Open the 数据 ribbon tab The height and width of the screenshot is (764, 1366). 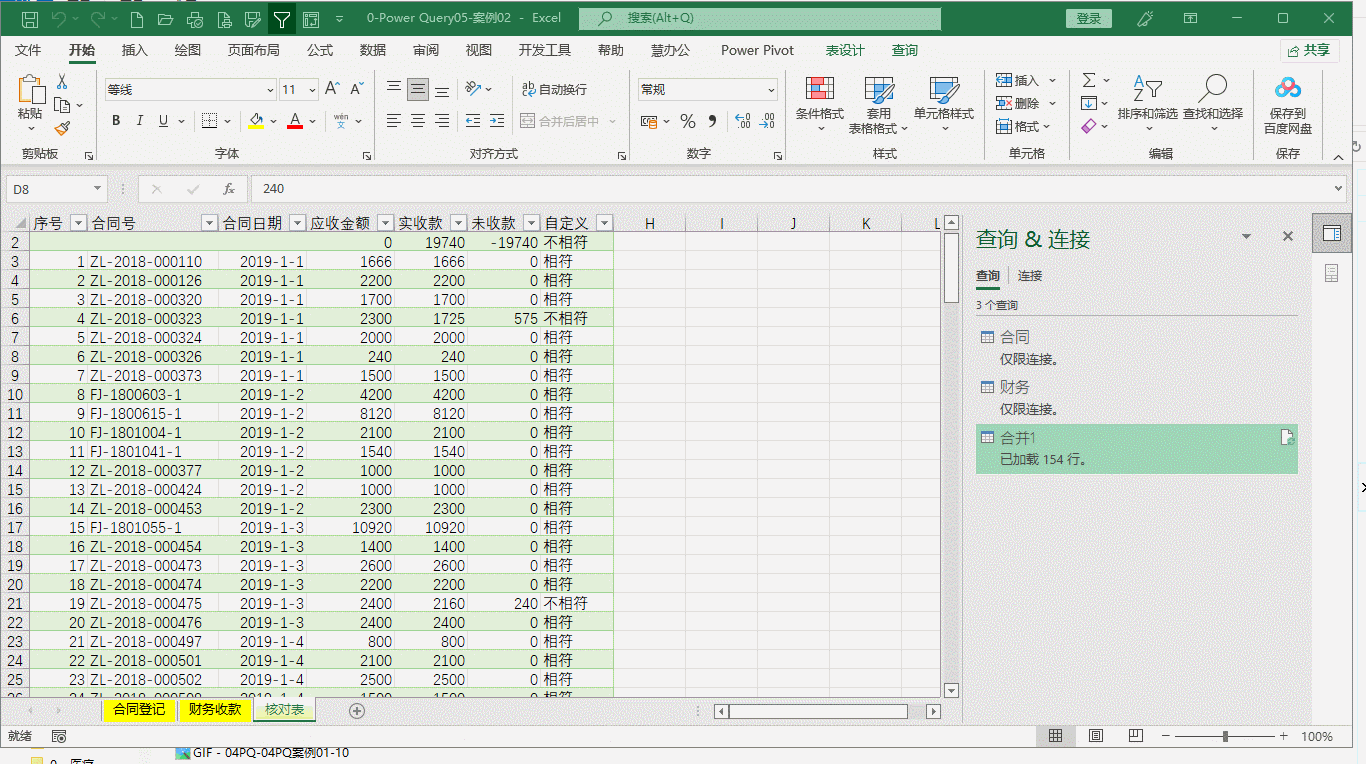[x=373, y=50]
